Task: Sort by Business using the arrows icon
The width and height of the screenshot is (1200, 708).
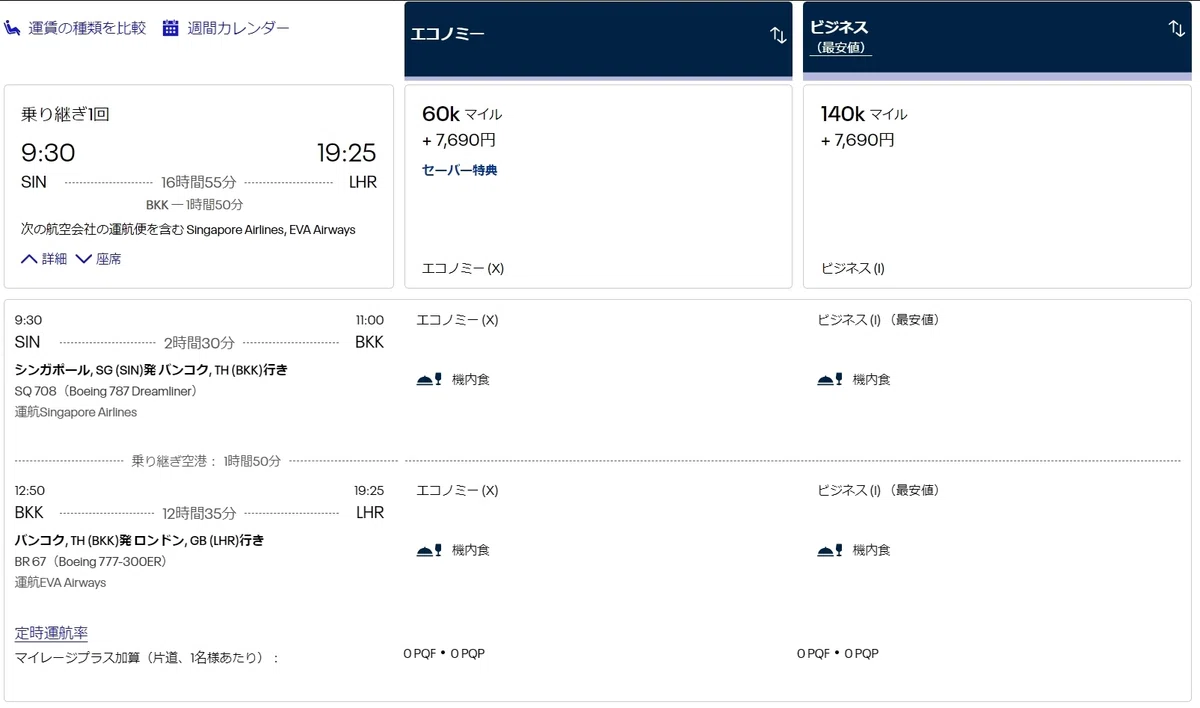Action: pyautogui.click(x=1176, y=28)
